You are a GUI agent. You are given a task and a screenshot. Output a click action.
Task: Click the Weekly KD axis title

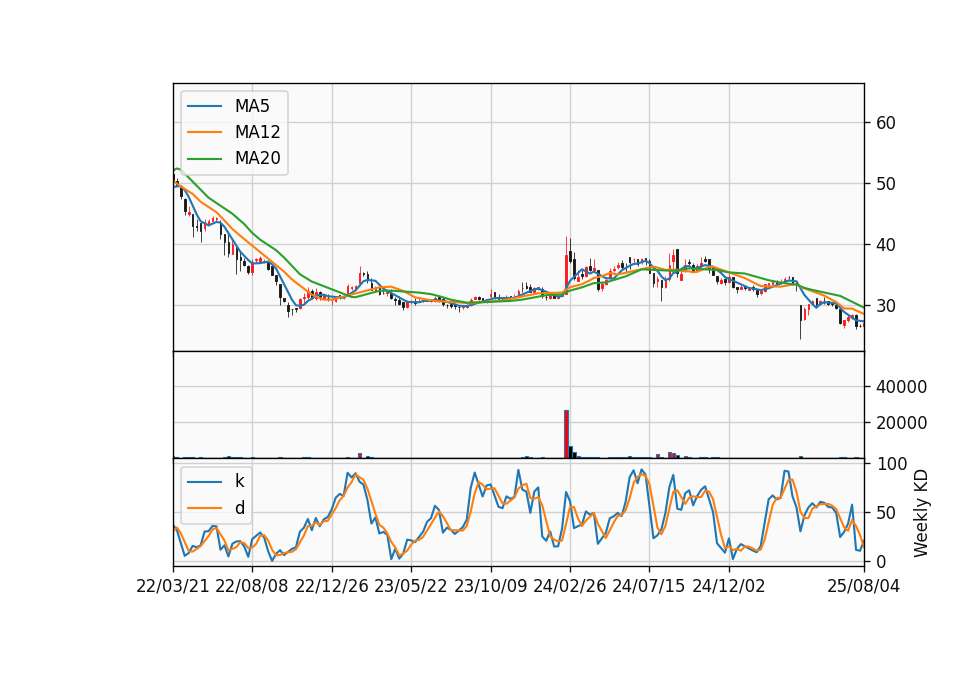[921, 513]
